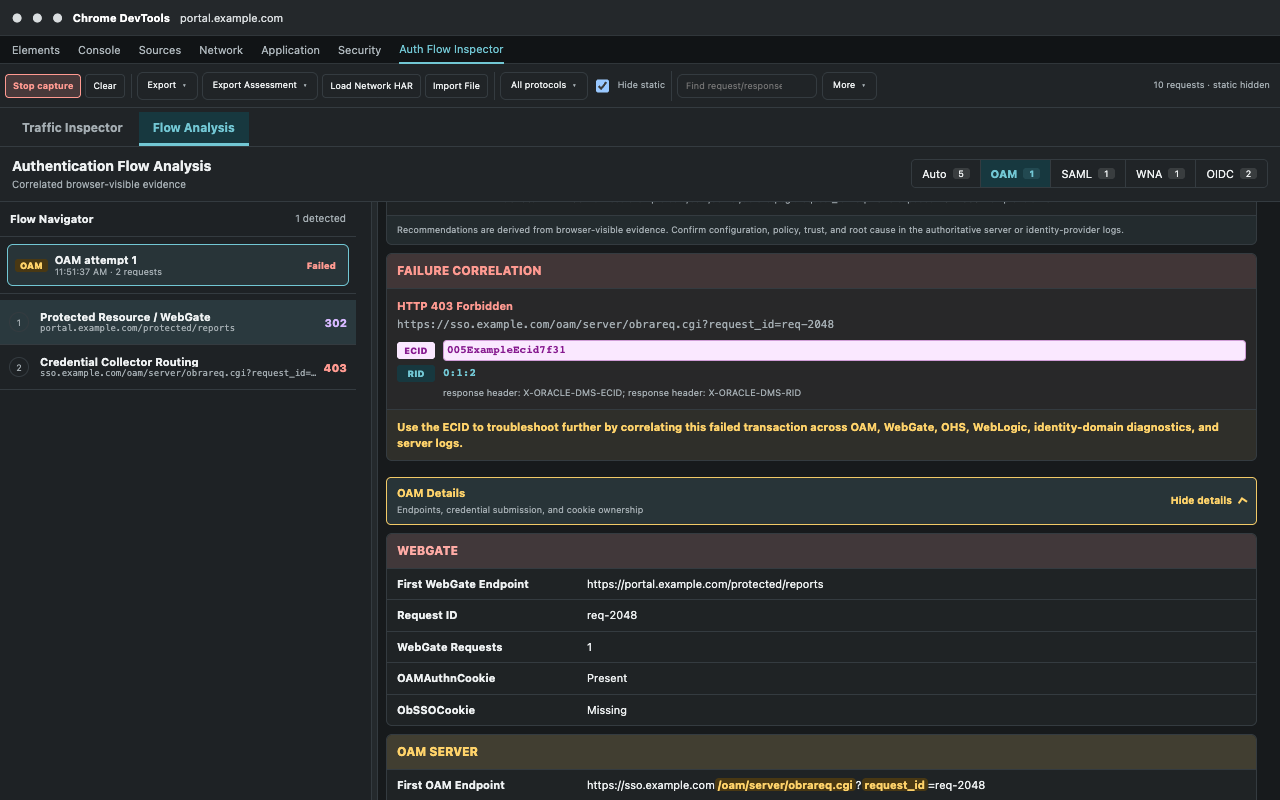
Task: Click the RID label badge
Action: 416,374
